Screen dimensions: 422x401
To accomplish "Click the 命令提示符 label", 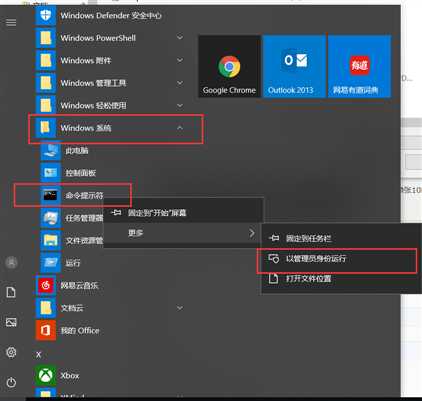I will point(84,195).
